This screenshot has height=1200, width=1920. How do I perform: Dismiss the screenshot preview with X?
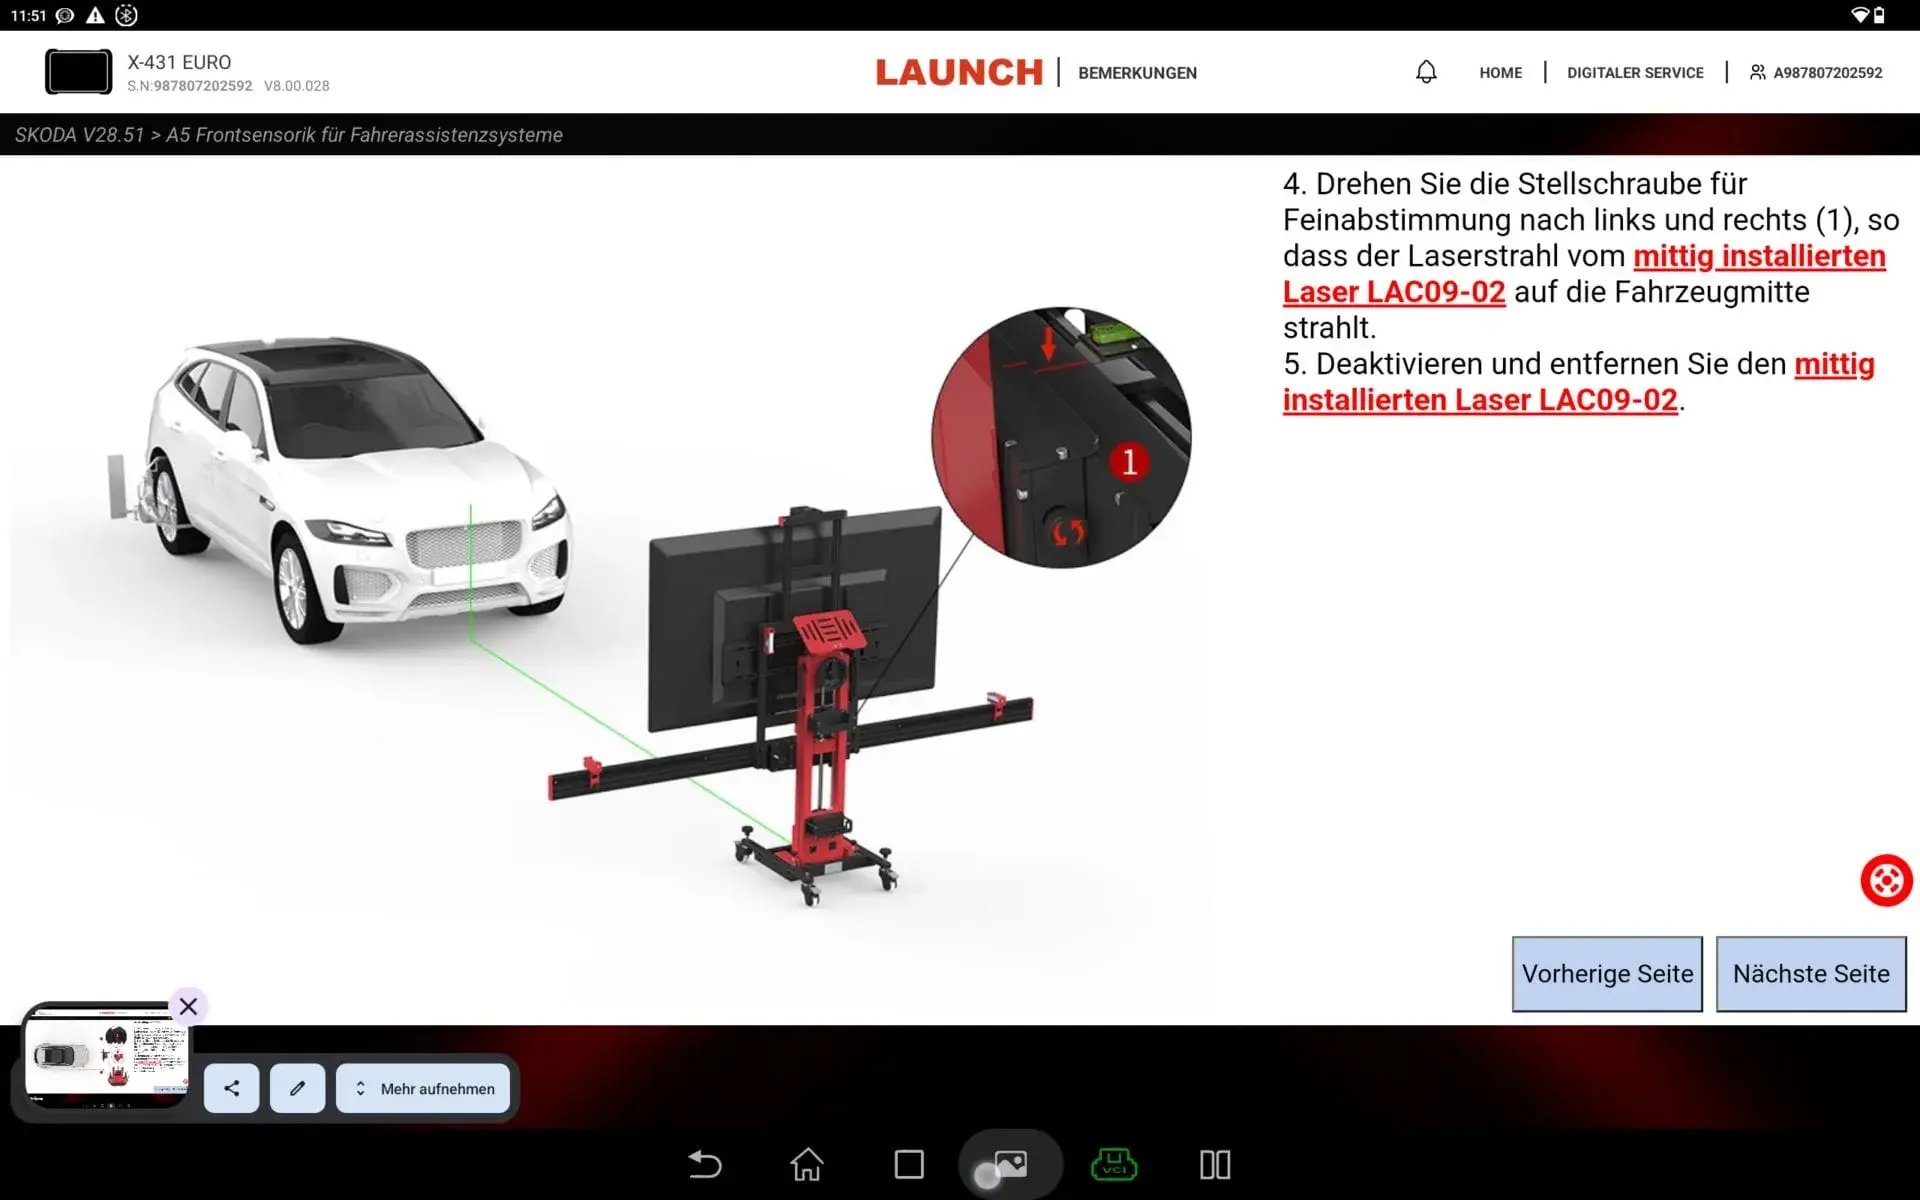(188, 1006)
